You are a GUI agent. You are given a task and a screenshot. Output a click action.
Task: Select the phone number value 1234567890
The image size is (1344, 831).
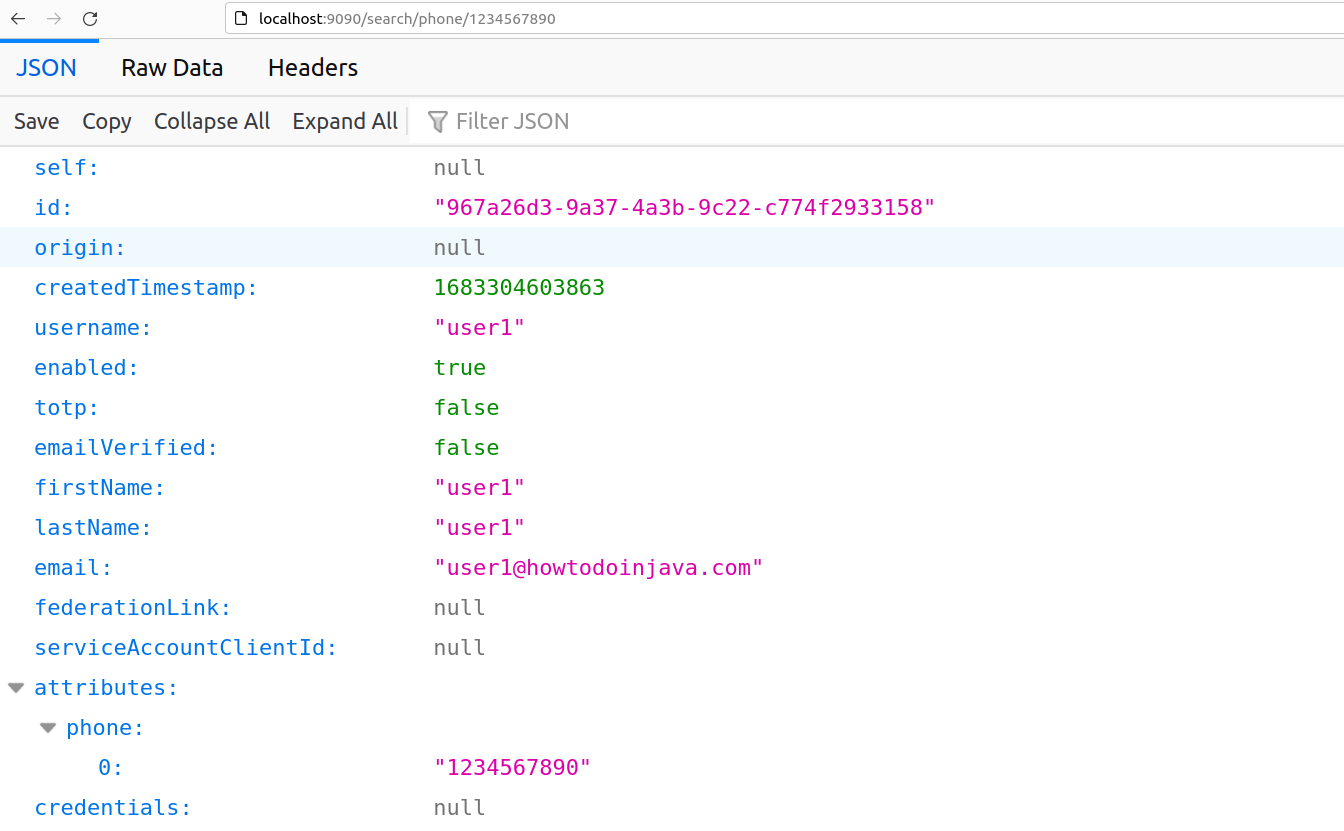point(512,768)
